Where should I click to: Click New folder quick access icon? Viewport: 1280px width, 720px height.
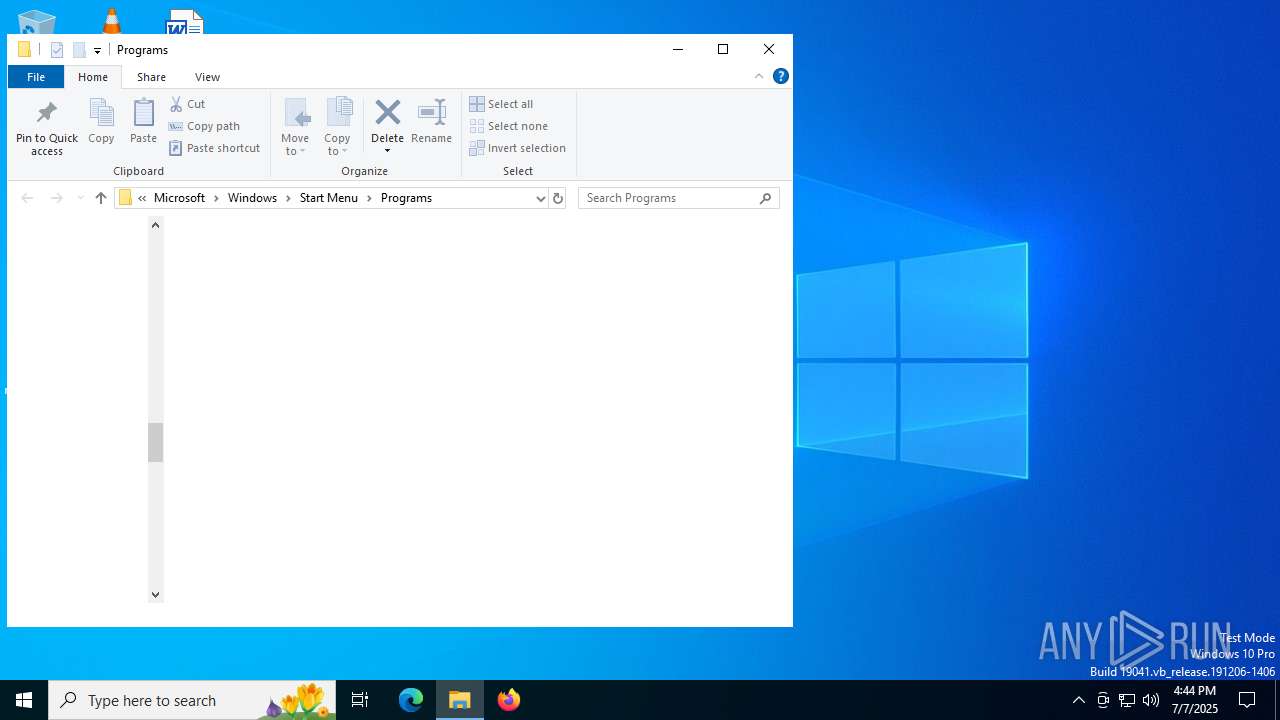pyautogui.click(x=79, y=50)
